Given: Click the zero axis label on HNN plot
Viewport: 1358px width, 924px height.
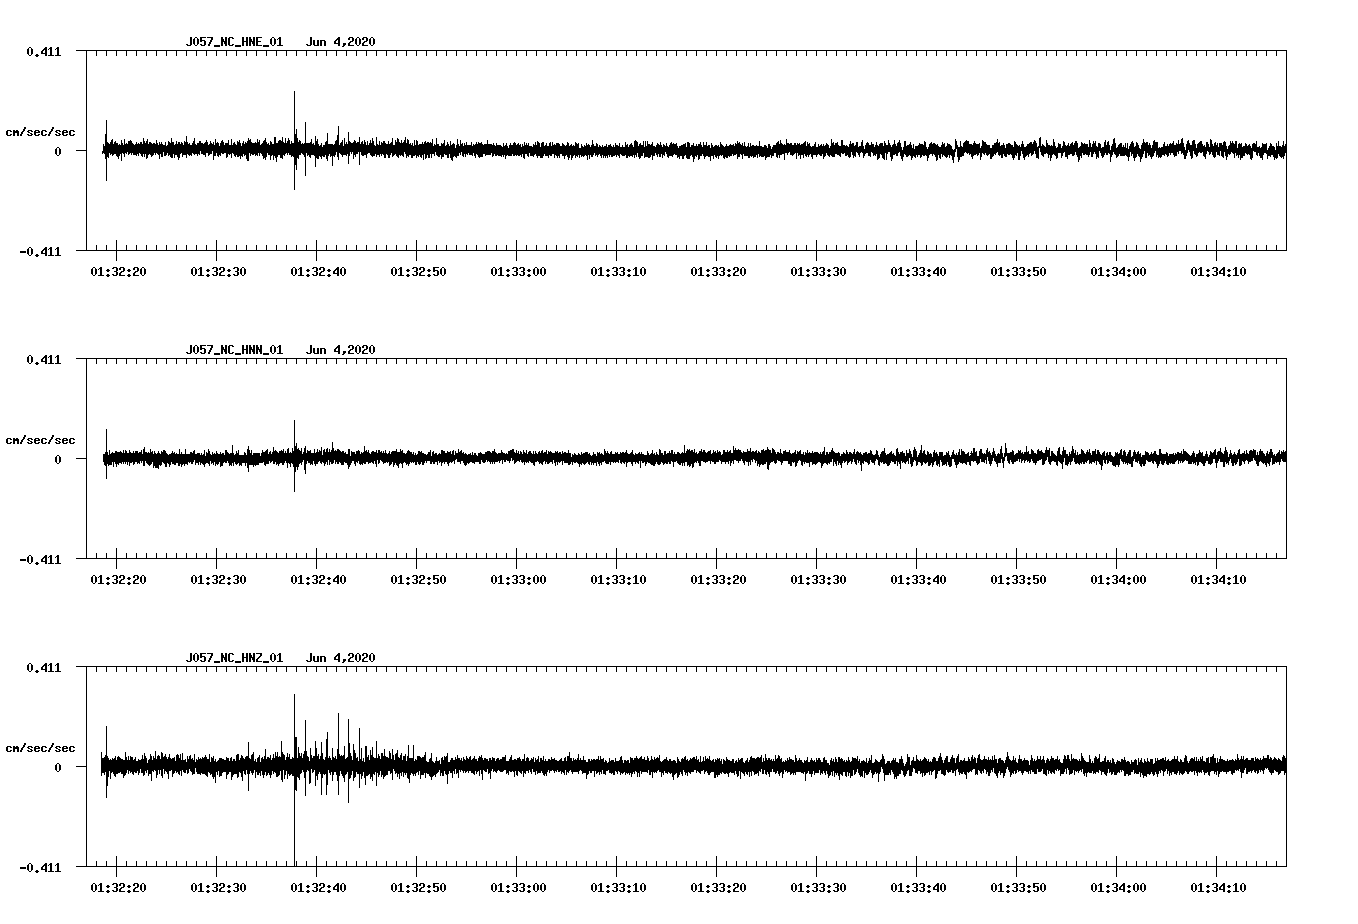Looking at the screenshot, I should [58, 460].
